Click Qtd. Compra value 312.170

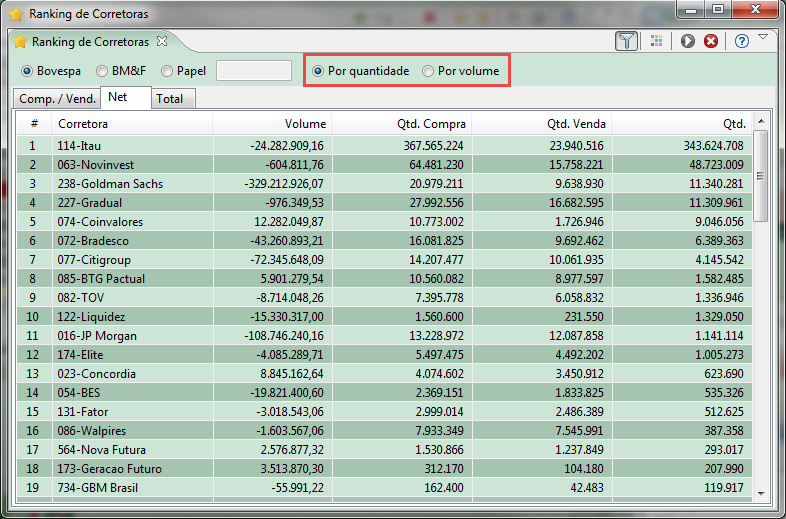[444, 469]
